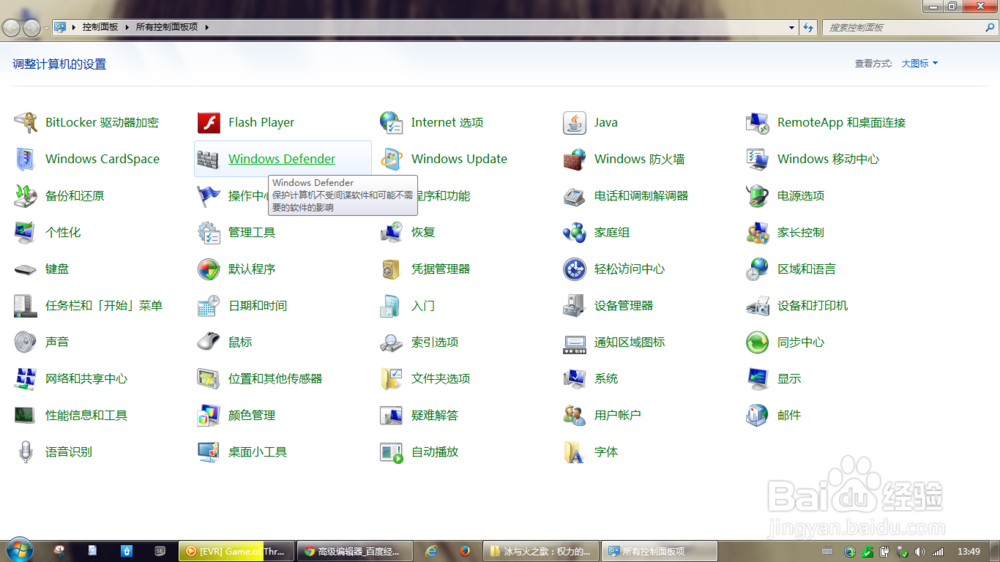Image resolution: width=1000 pixels, height=562 pixels.
Task: Click the 控制面板 breadcrumb segment
Action: (x=100, y=27)
